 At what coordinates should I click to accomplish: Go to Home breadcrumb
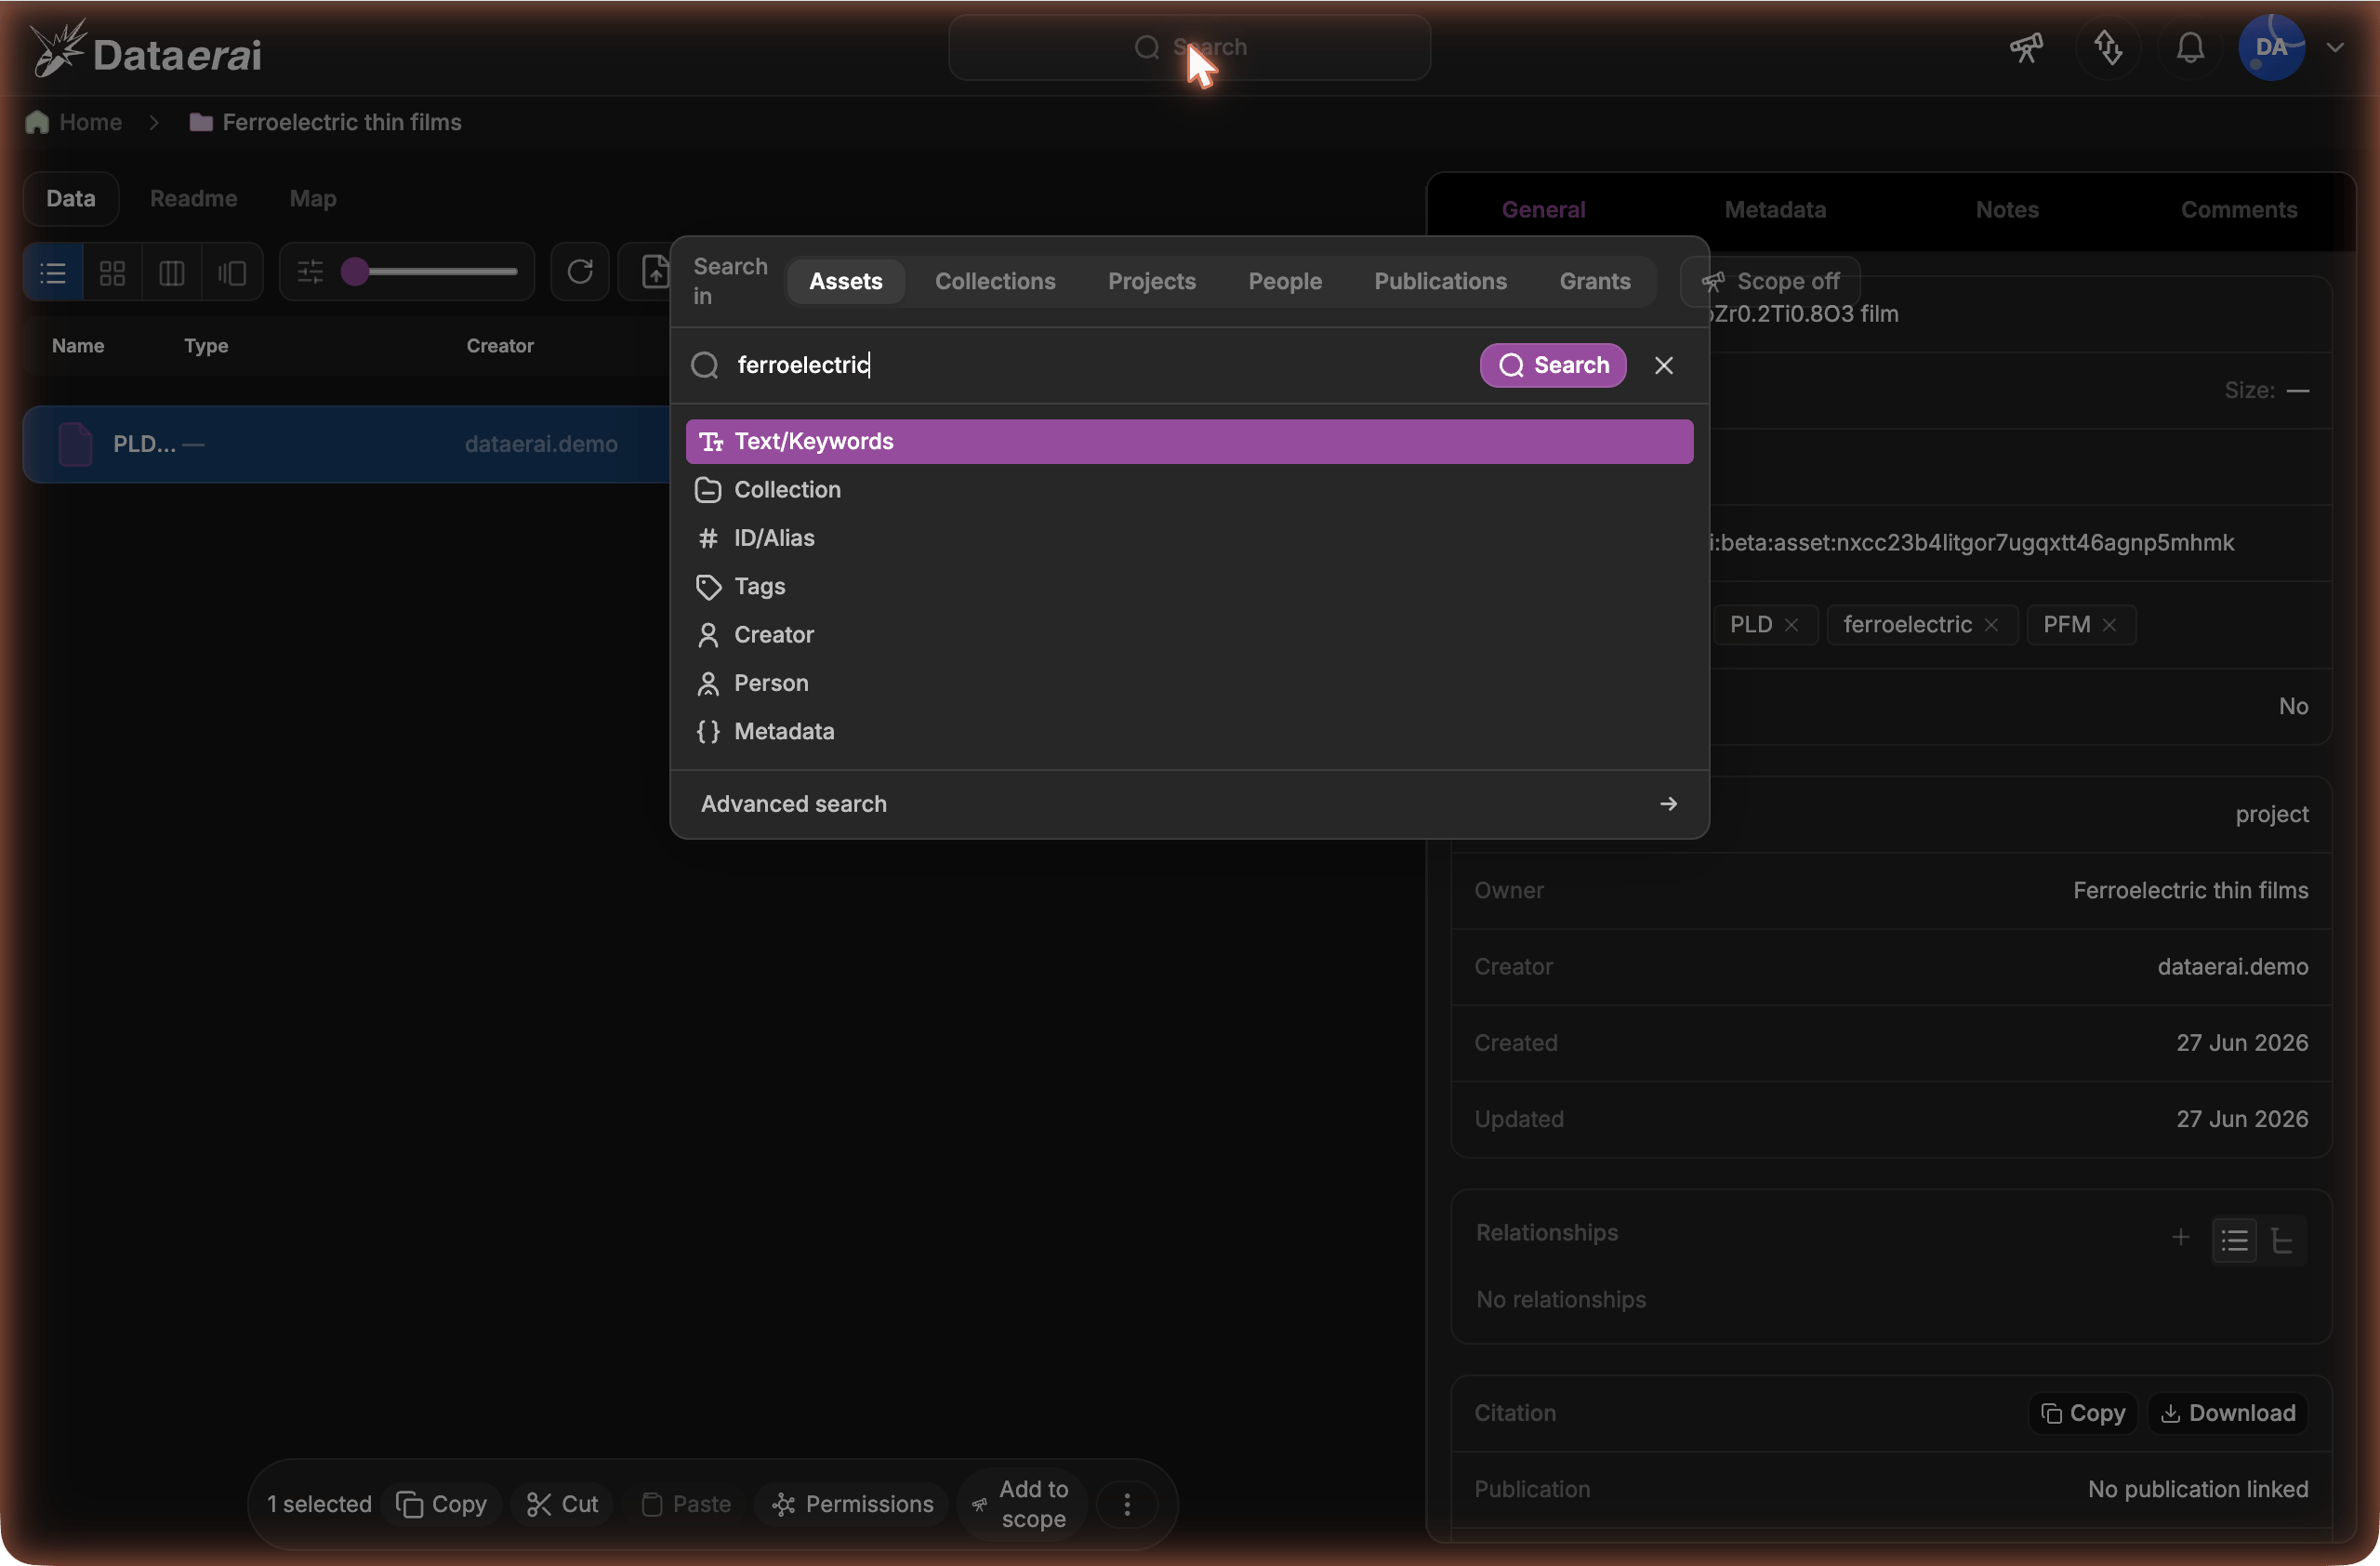(74, 122)
